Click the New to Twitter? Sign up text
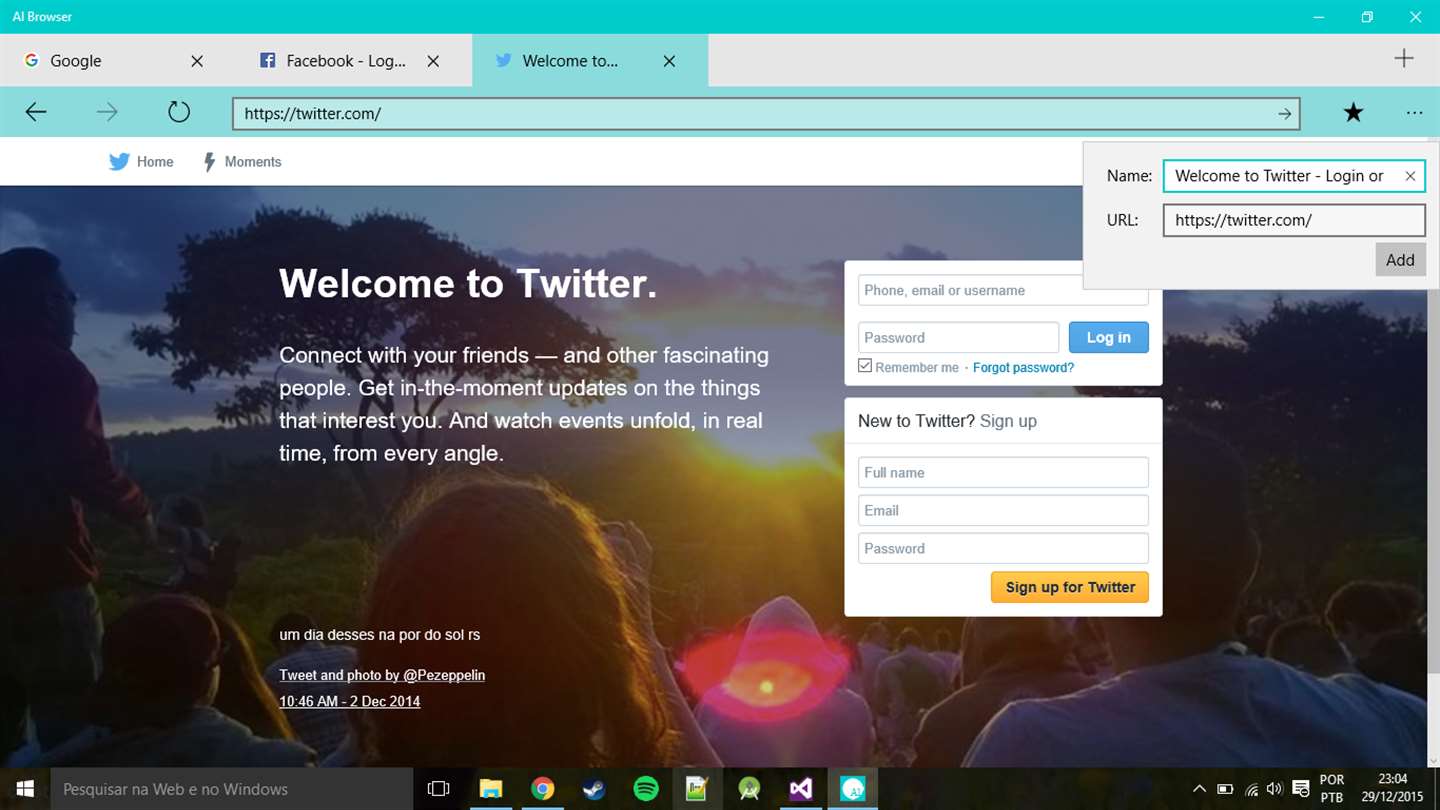 point(947,421)
